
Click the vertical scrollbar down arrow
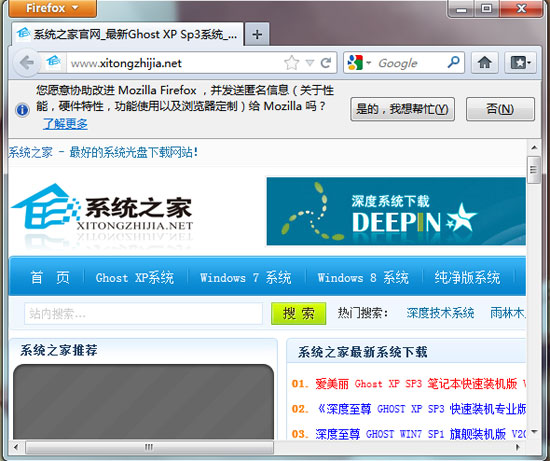pyautogui.click(x=534, y=432)
